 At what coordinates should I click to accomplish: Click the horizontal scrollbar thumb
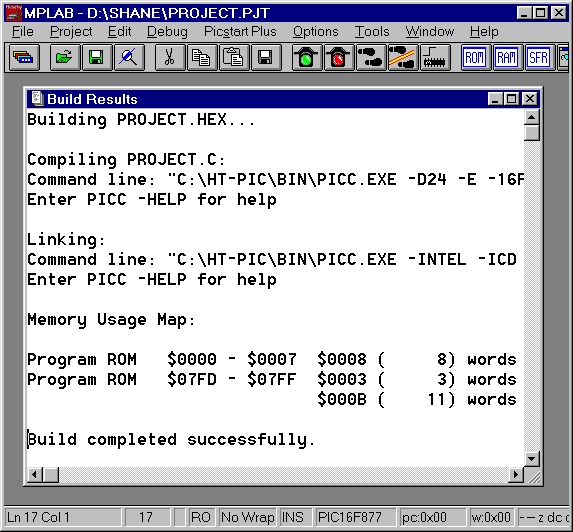51,475
